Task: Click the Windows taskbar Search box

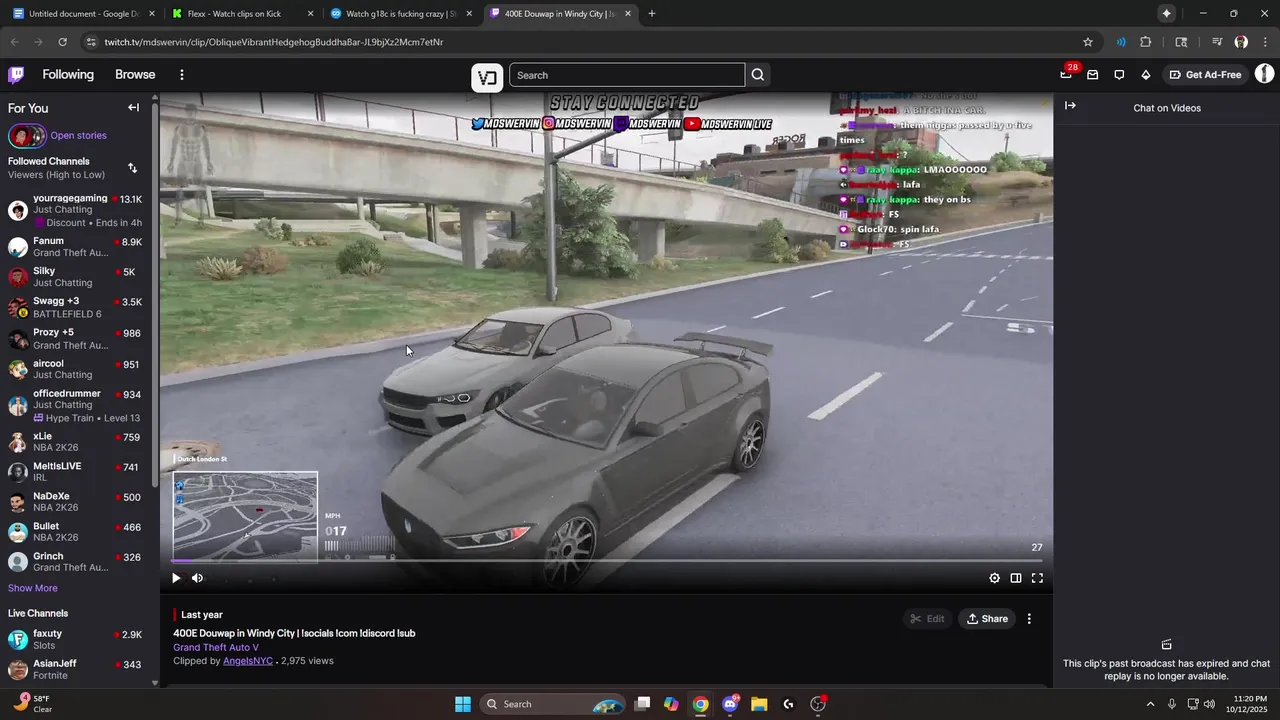Action: [553, 704]
